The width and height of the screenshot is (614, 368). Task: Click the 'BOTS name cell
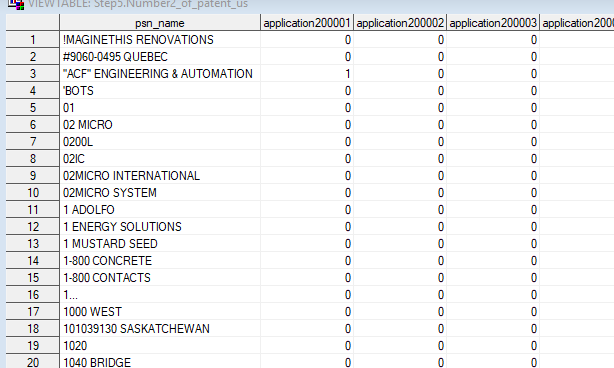pos(160,91)
